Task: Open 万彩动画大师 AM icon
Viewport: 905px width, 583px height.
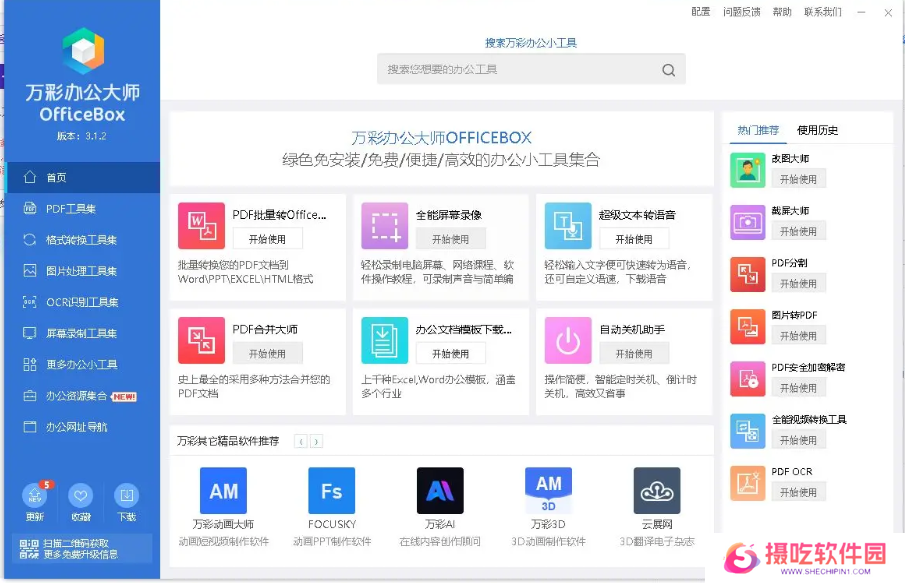Action: (x=223, y=491)
